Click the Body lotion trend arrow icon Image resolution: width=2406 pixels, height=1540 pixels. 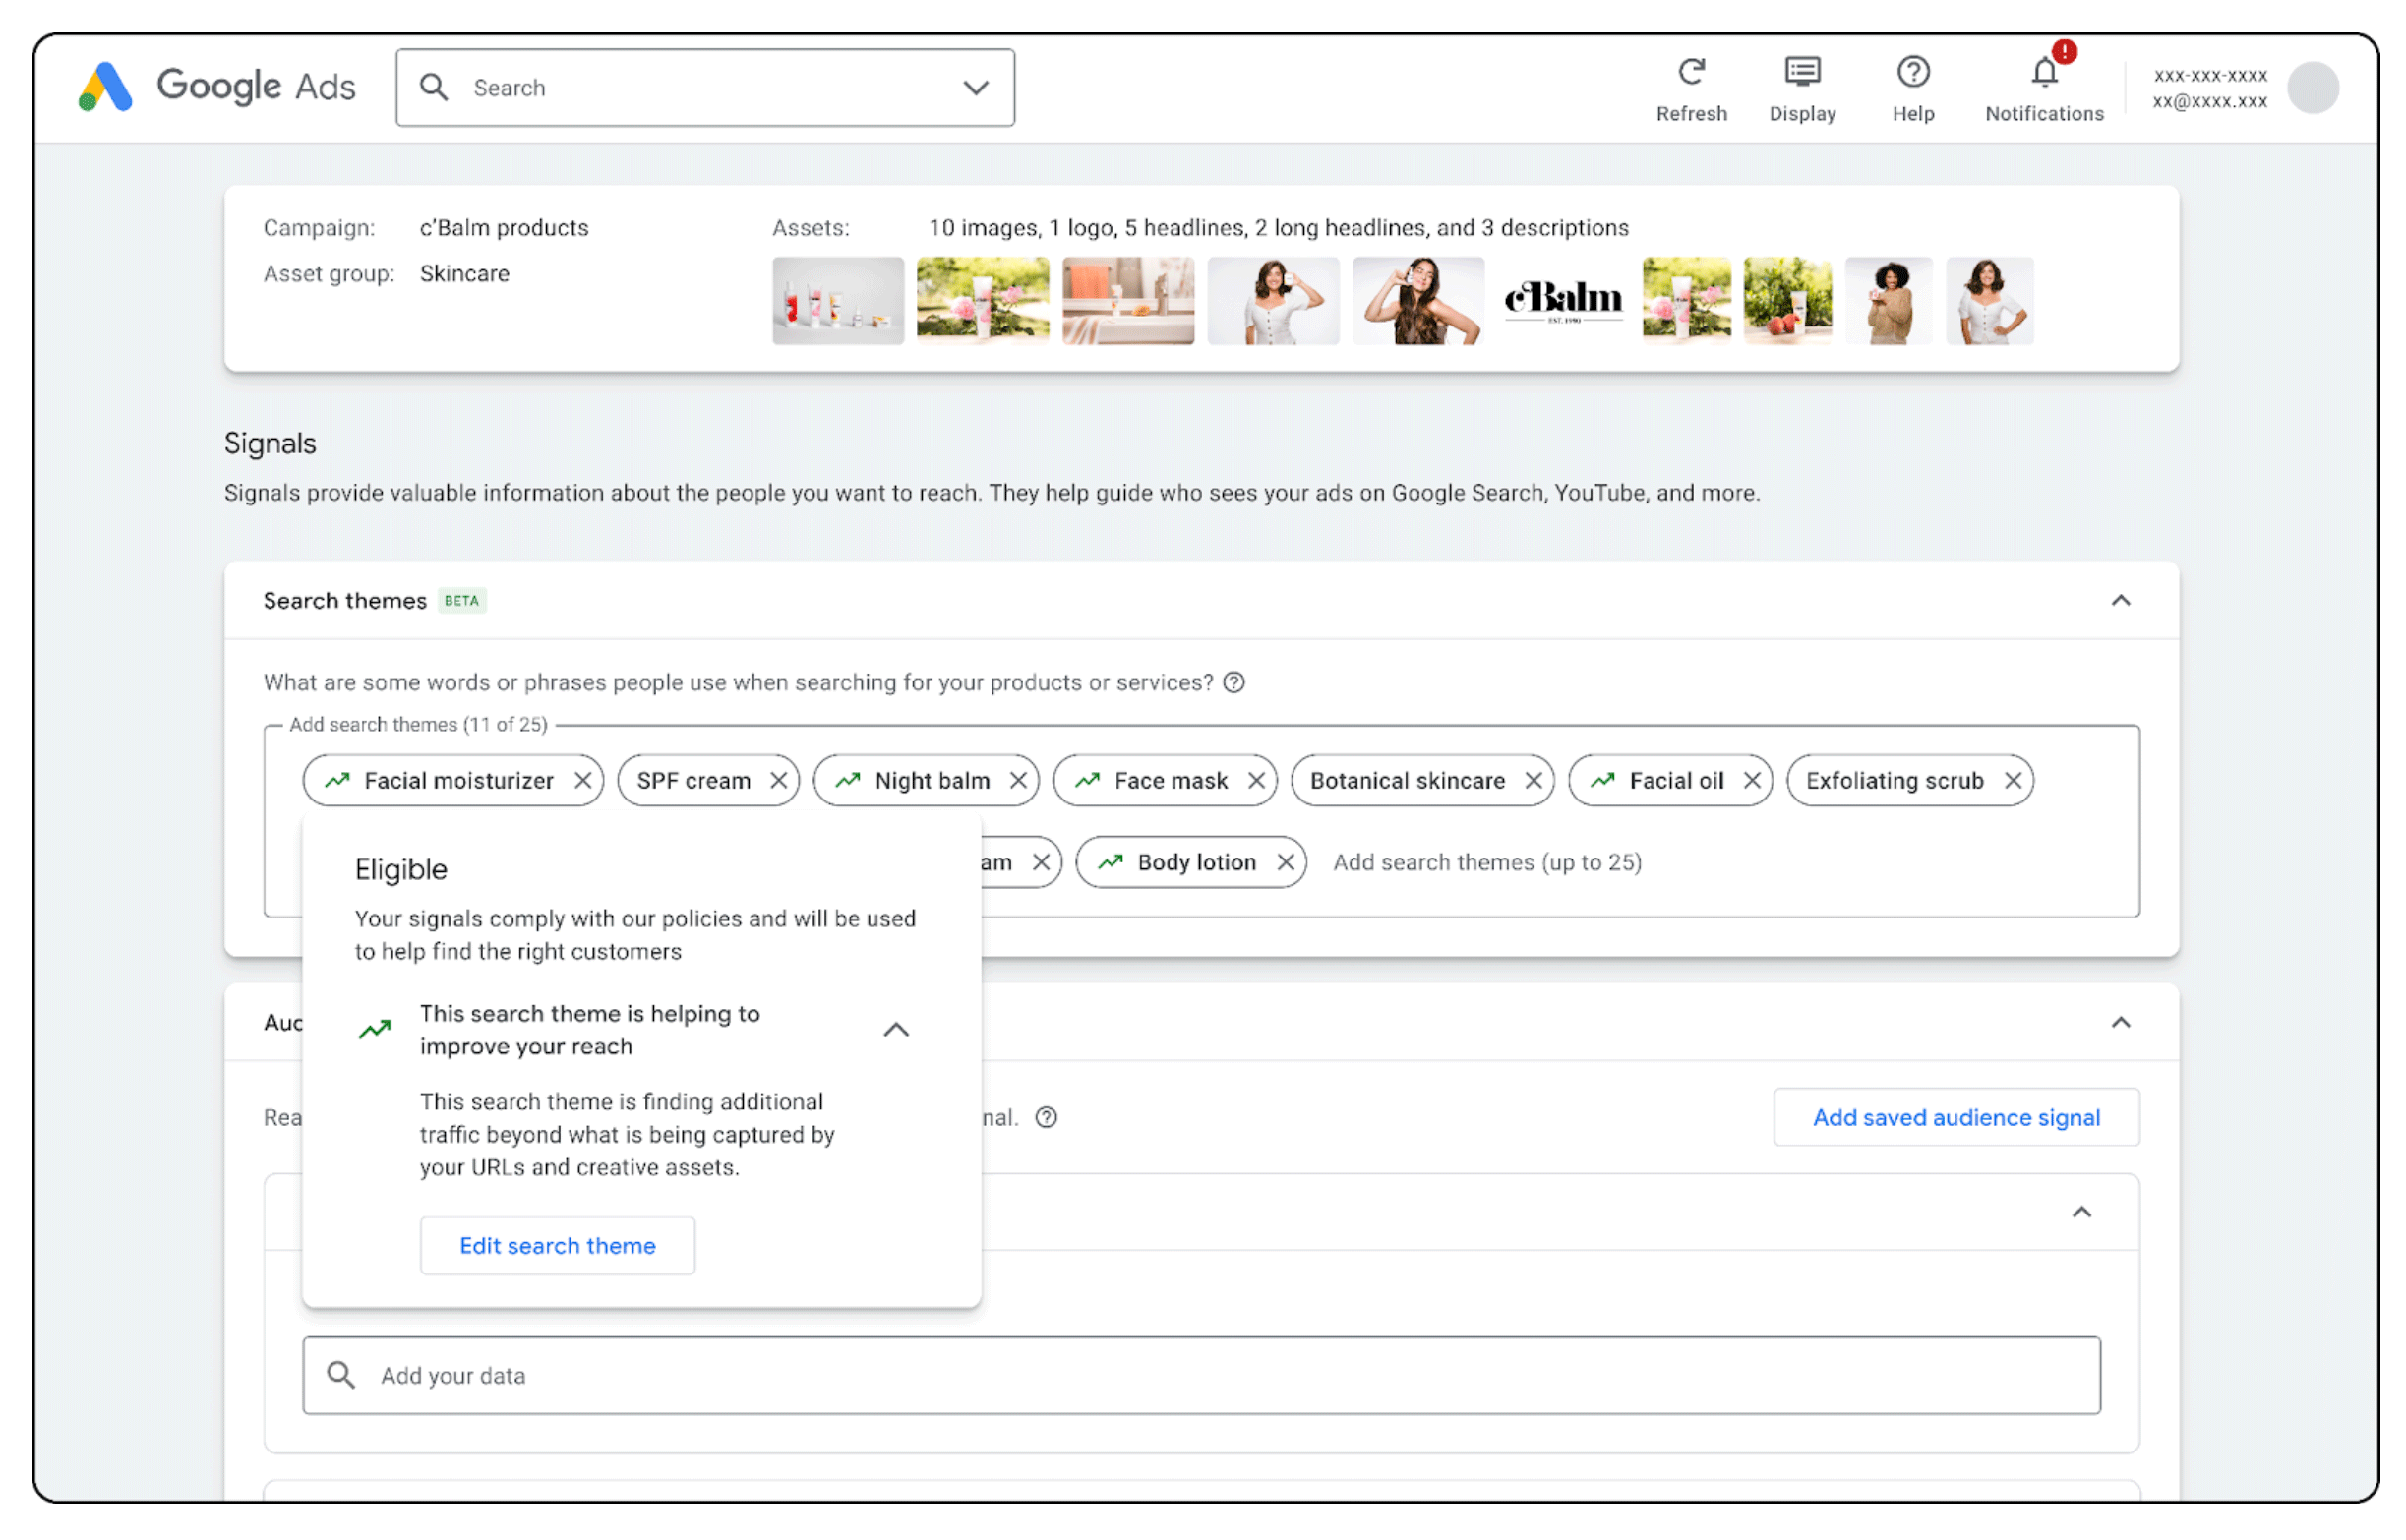[1110, 861]
